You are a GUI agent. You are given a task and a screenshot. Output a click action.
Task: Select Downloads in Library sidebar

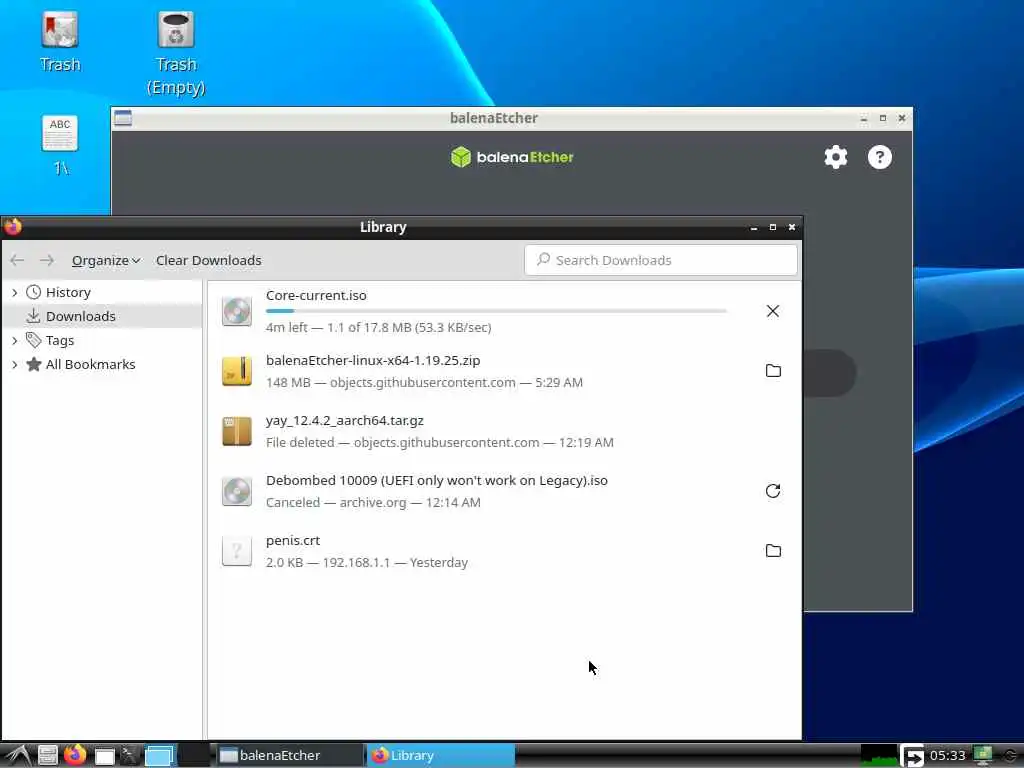coord(80,316)
